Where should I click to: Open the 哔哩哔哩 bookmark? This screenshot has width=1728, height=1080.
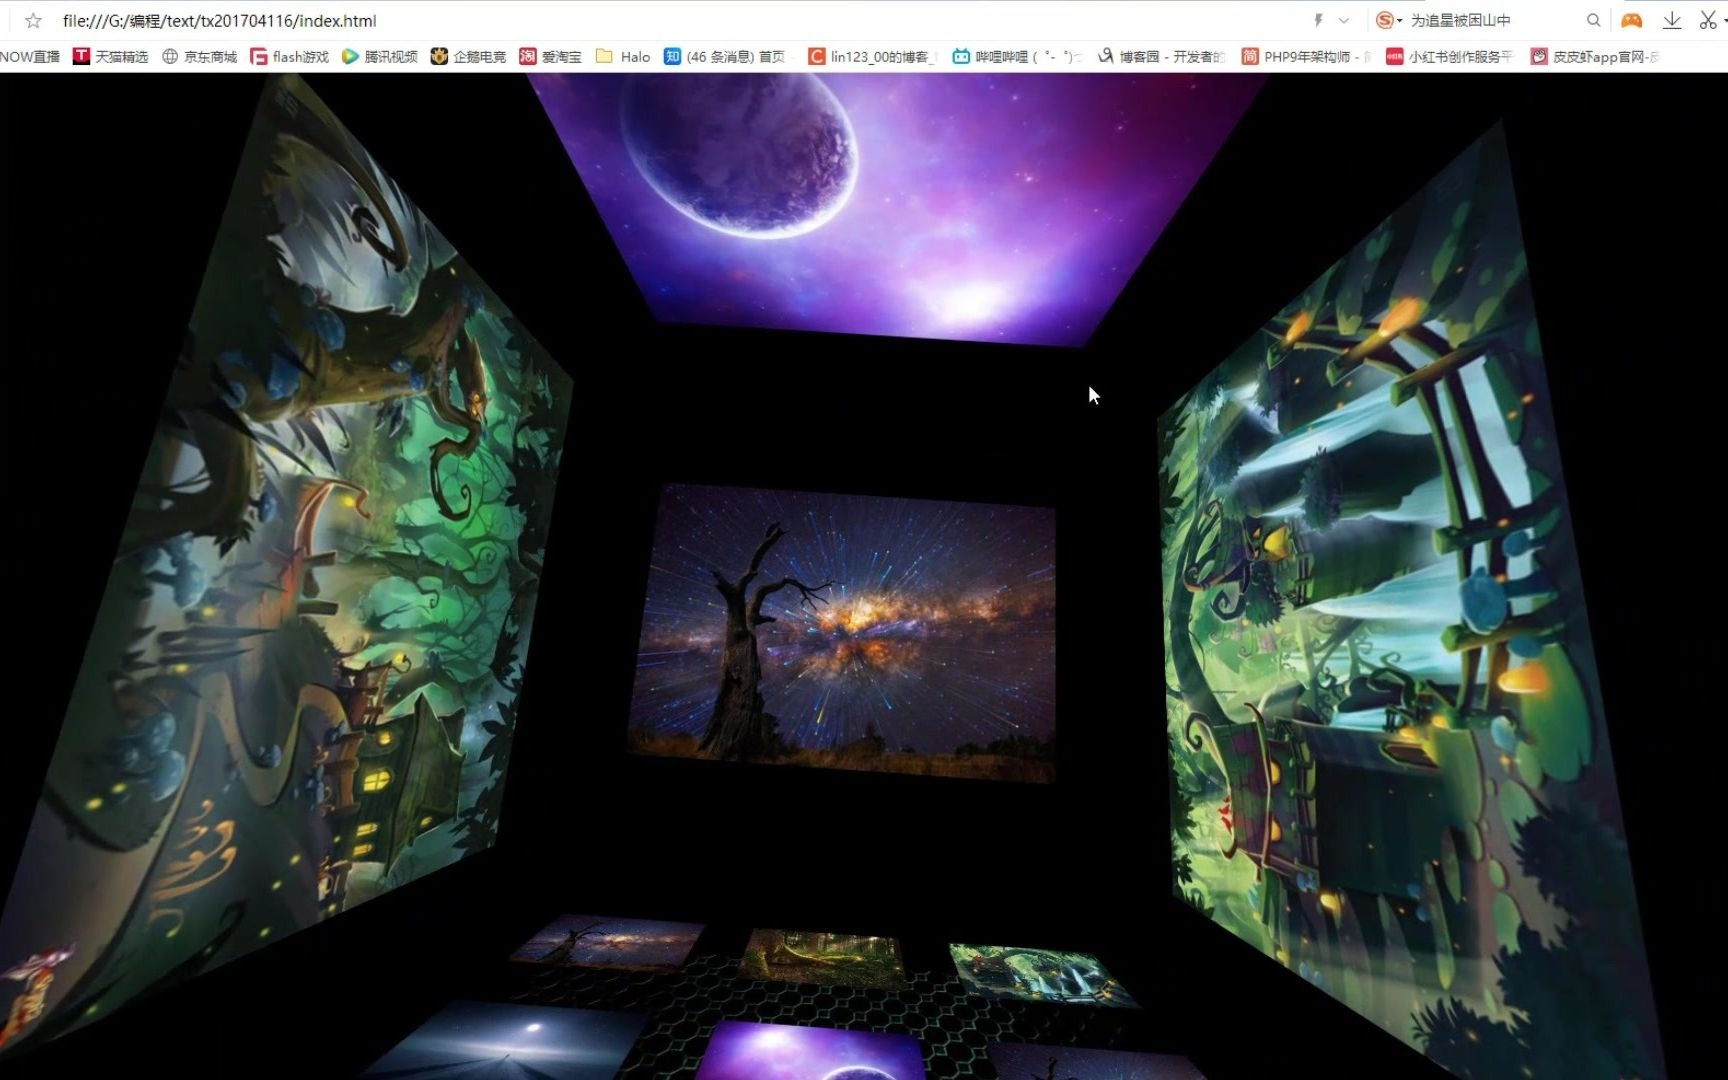[x=1016, y=57]
